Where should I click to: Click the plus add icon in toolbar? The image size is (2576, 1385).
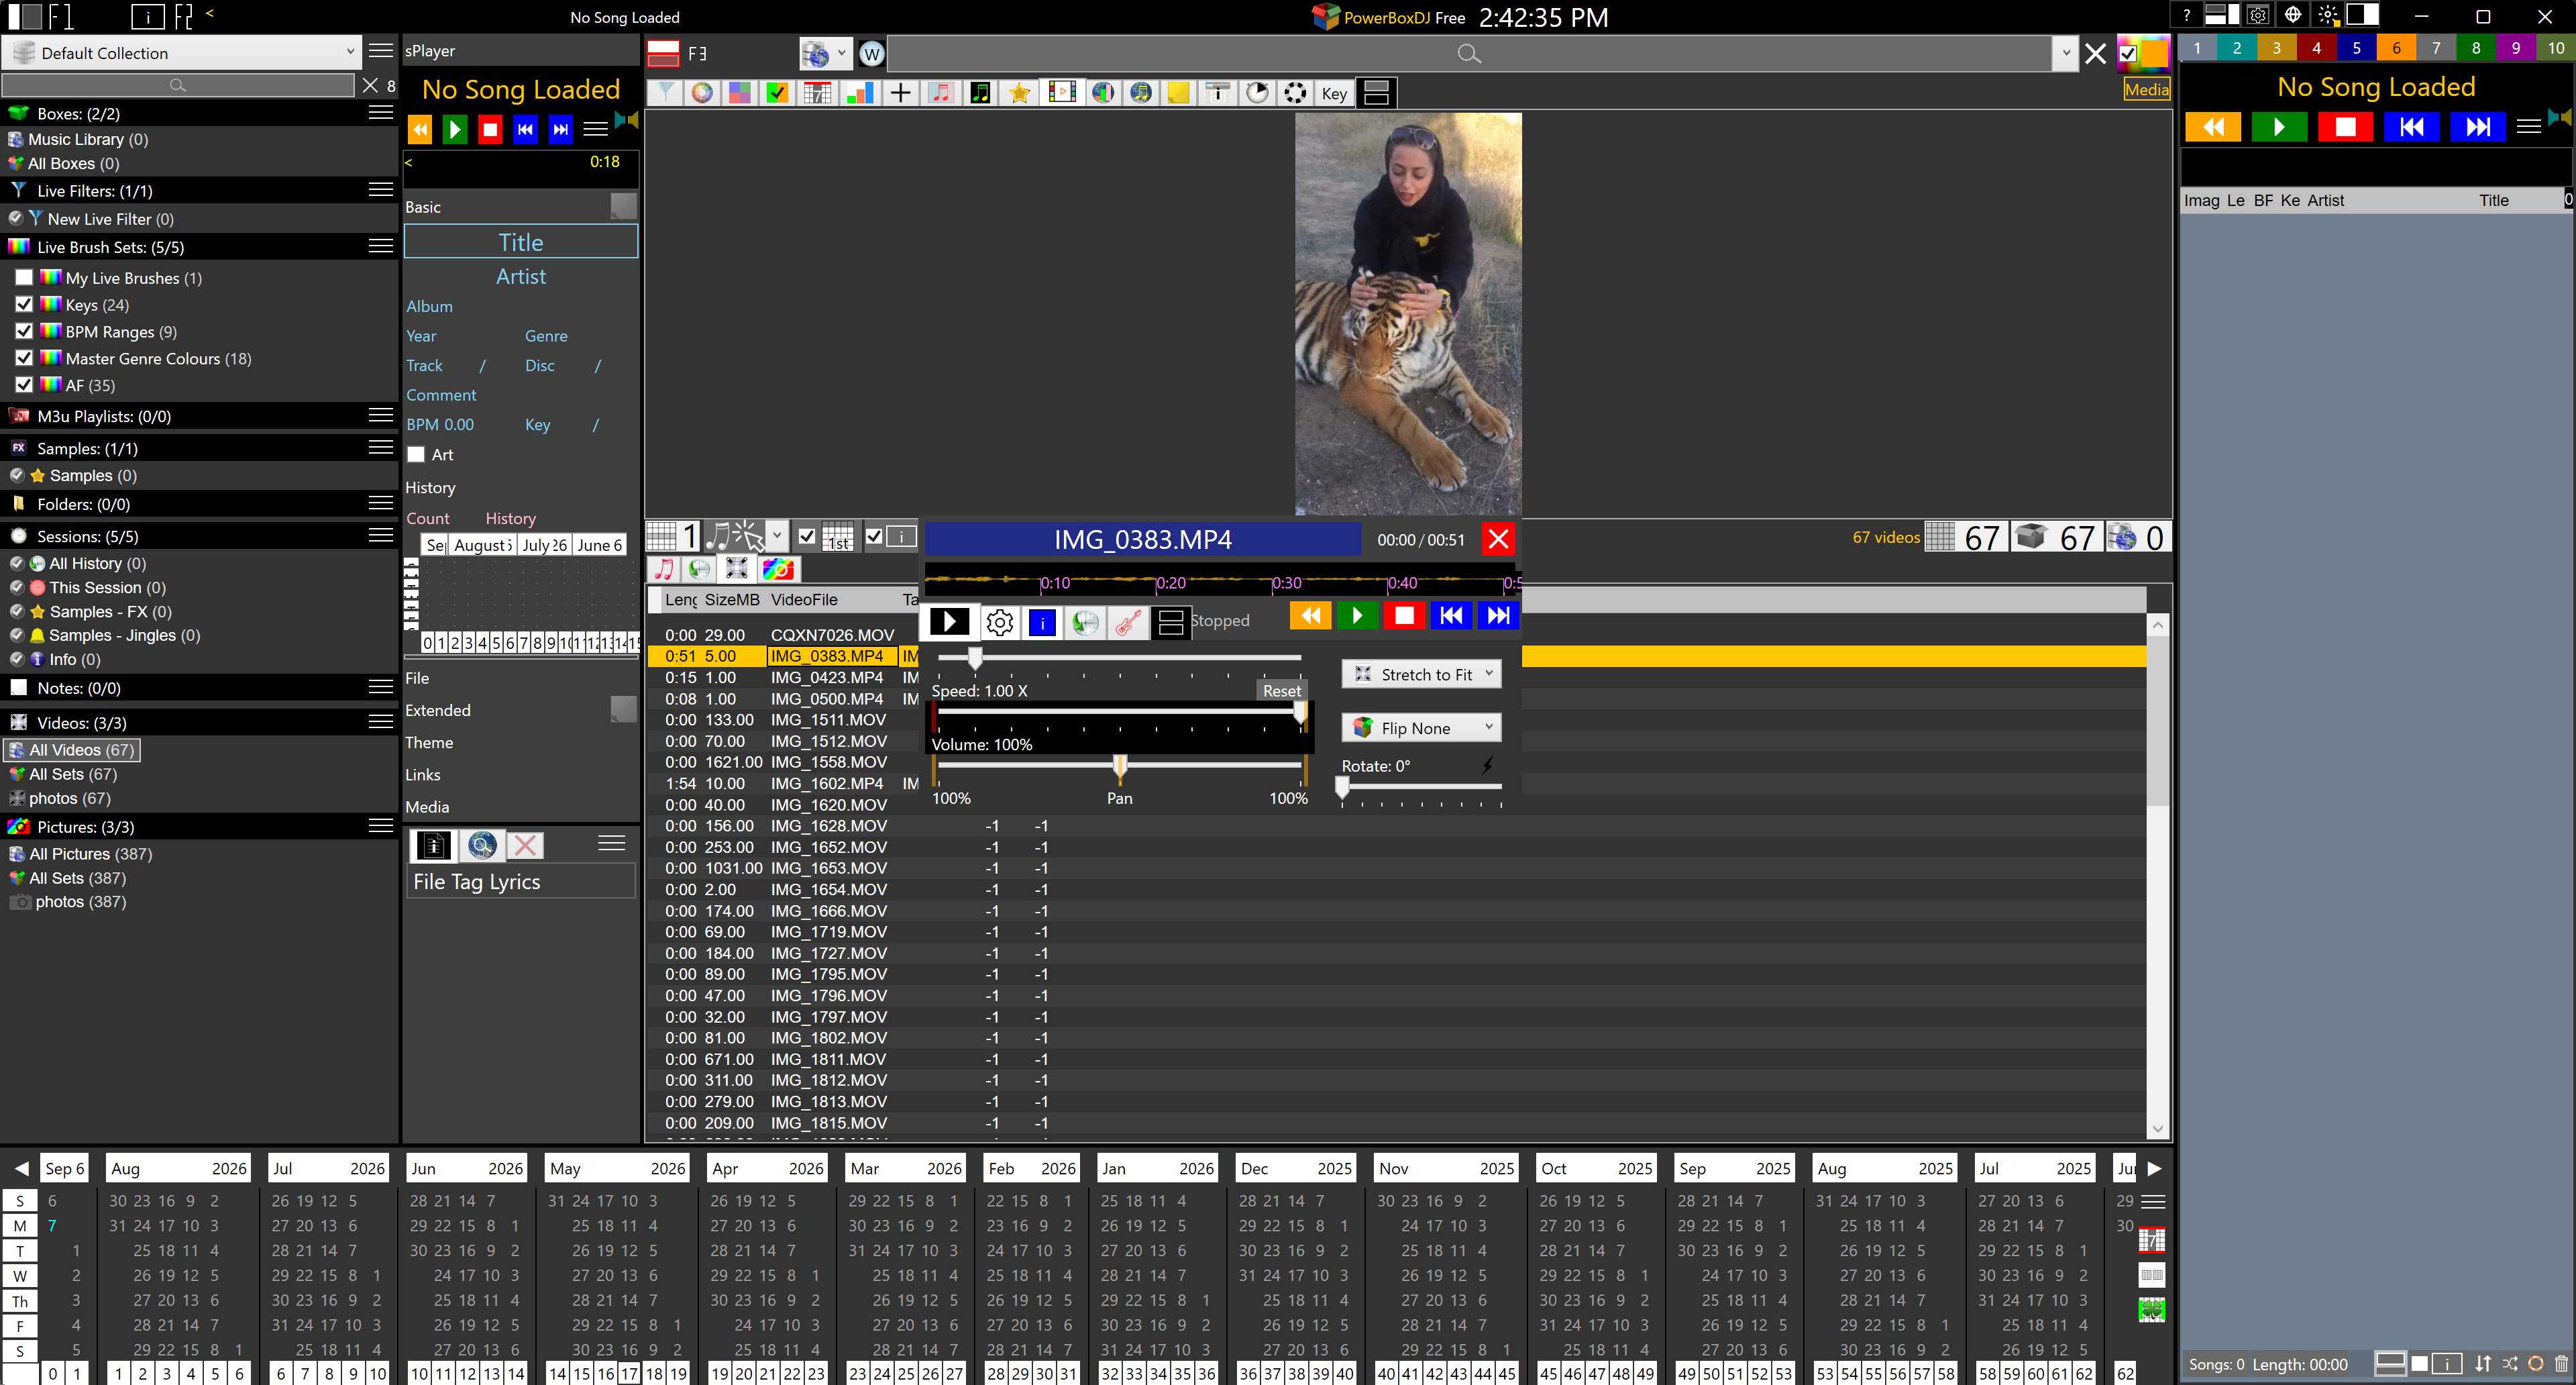[900, 93]
